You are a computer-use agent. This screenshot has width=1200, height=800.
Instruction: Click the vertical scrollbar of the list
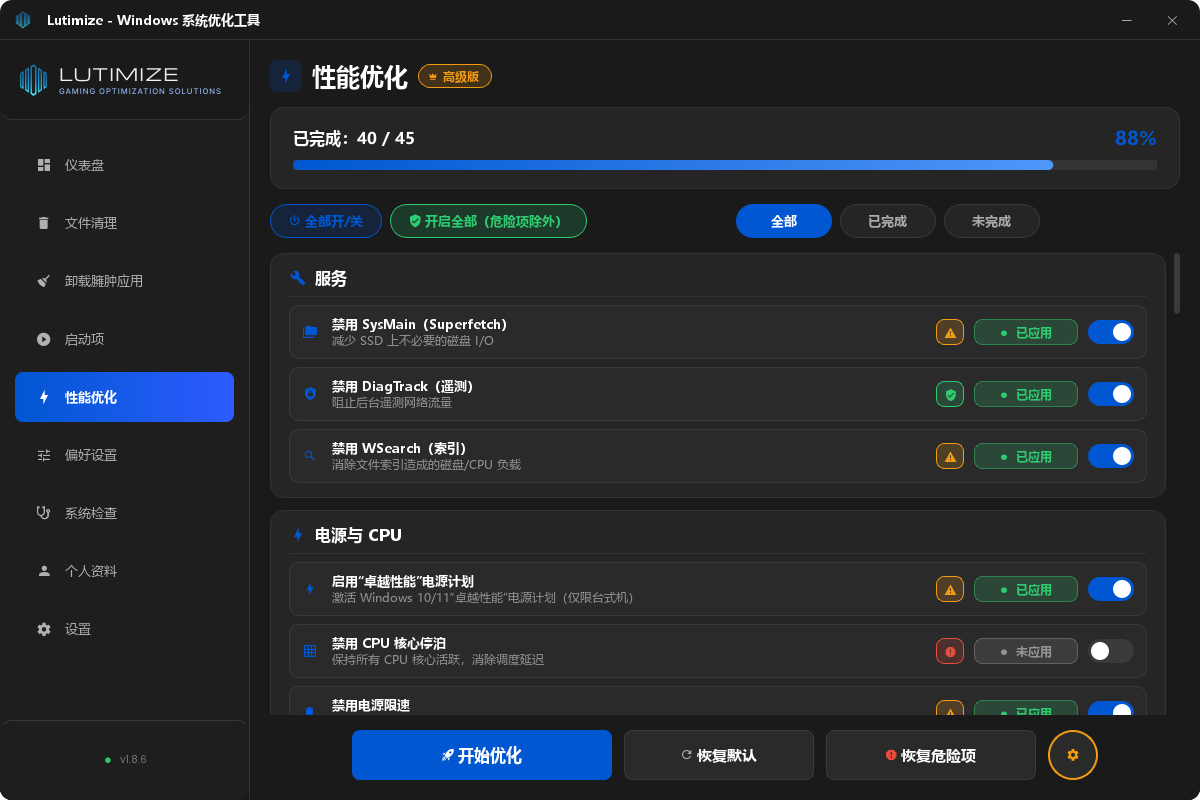click(1177, 283)
